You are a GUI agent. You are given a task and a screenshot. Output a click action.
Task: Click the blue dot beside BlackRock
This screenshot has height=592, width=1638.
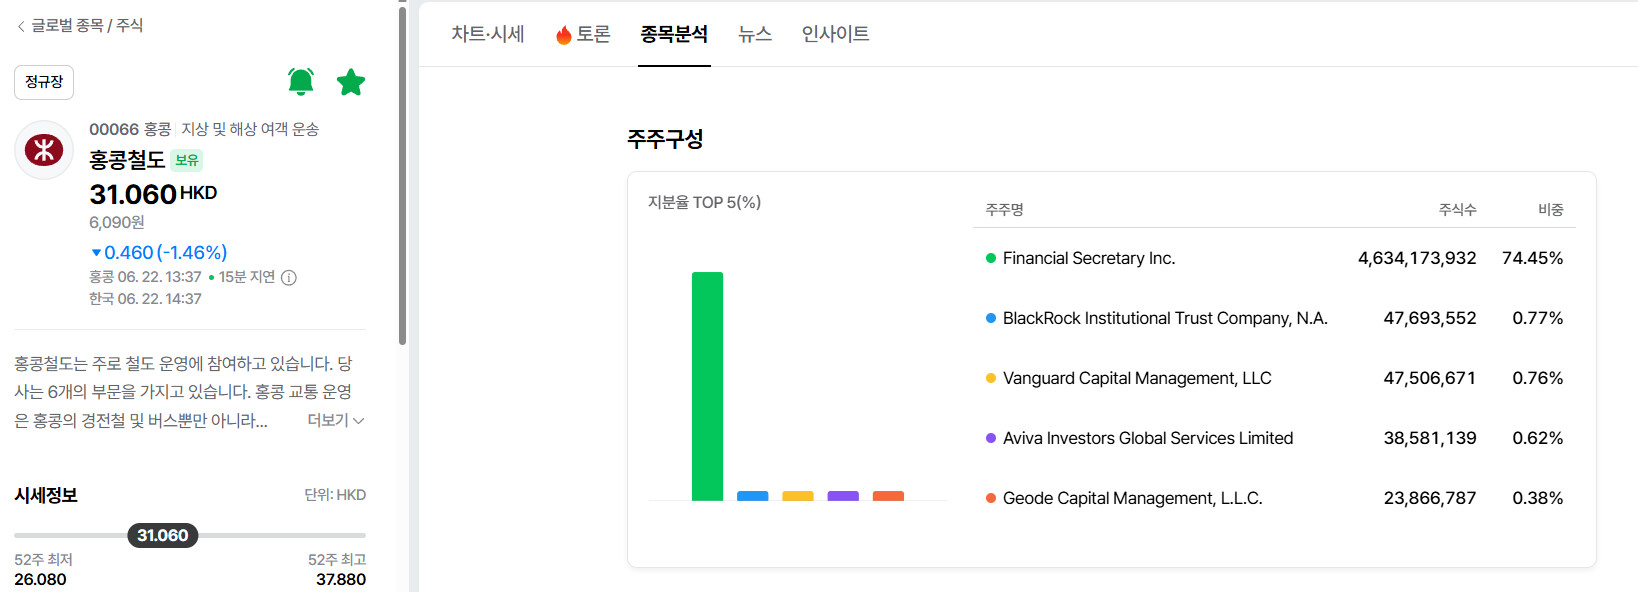pyautogui.click(x=991, y=318)
